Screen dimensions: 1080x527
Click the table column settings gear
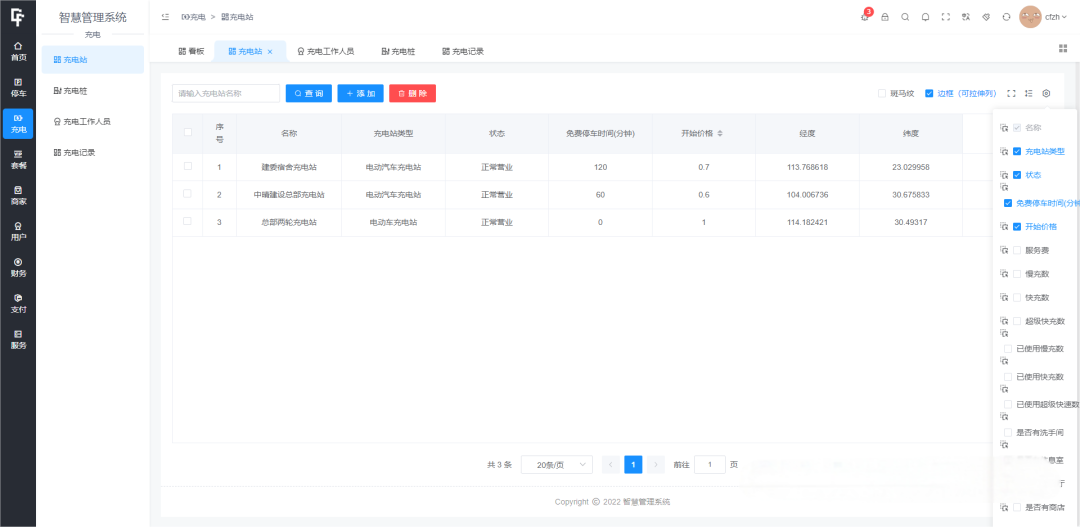1046,93
